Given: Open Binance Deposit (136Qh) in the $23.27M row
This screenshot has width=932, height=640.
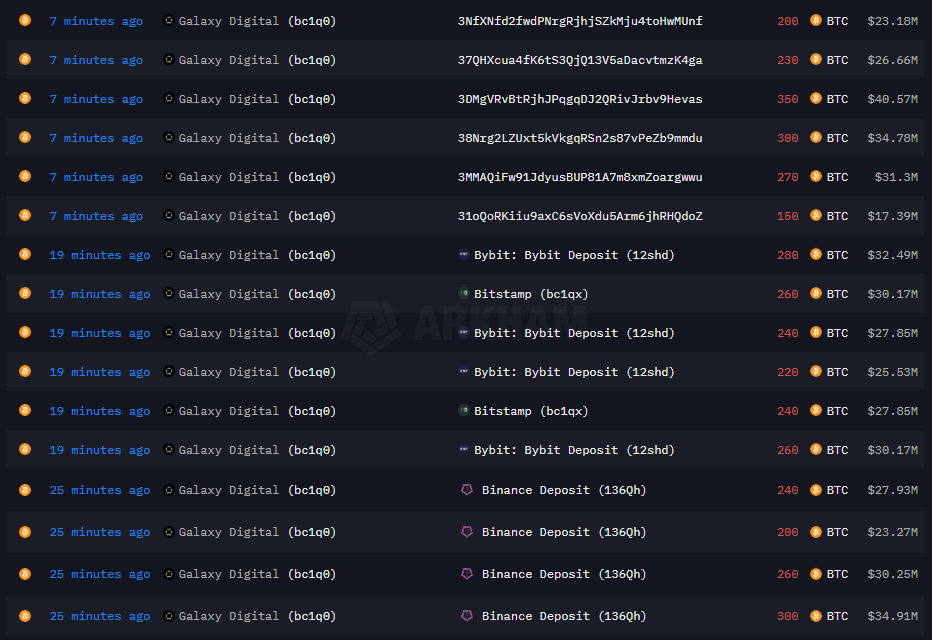Looking at the screenshot, I should click(x=563, y=532).
